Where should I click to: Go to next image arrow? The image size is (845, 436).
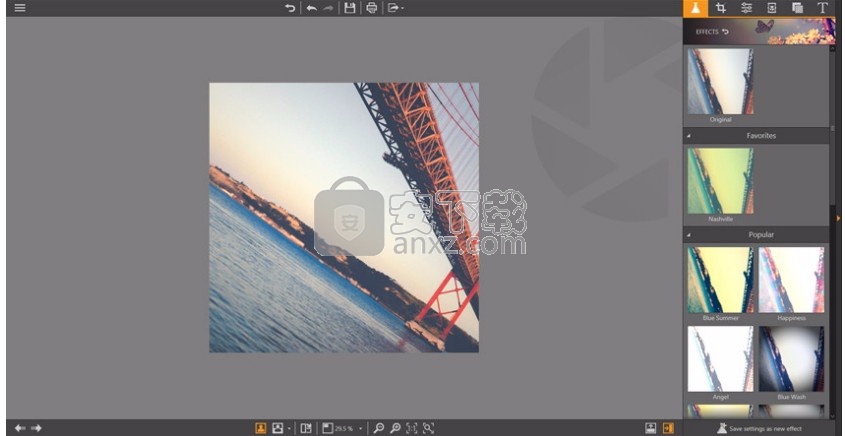(x=36, y=428)
